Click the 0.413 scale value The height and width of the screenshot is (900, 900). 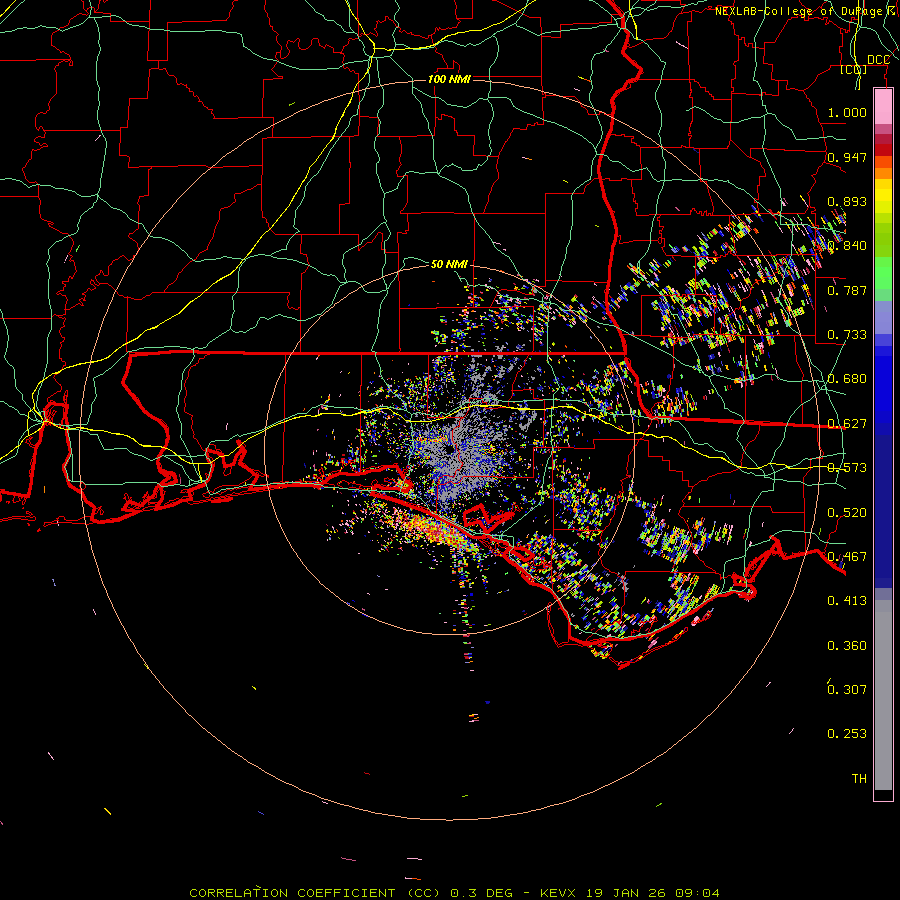(x=847, y=601)
